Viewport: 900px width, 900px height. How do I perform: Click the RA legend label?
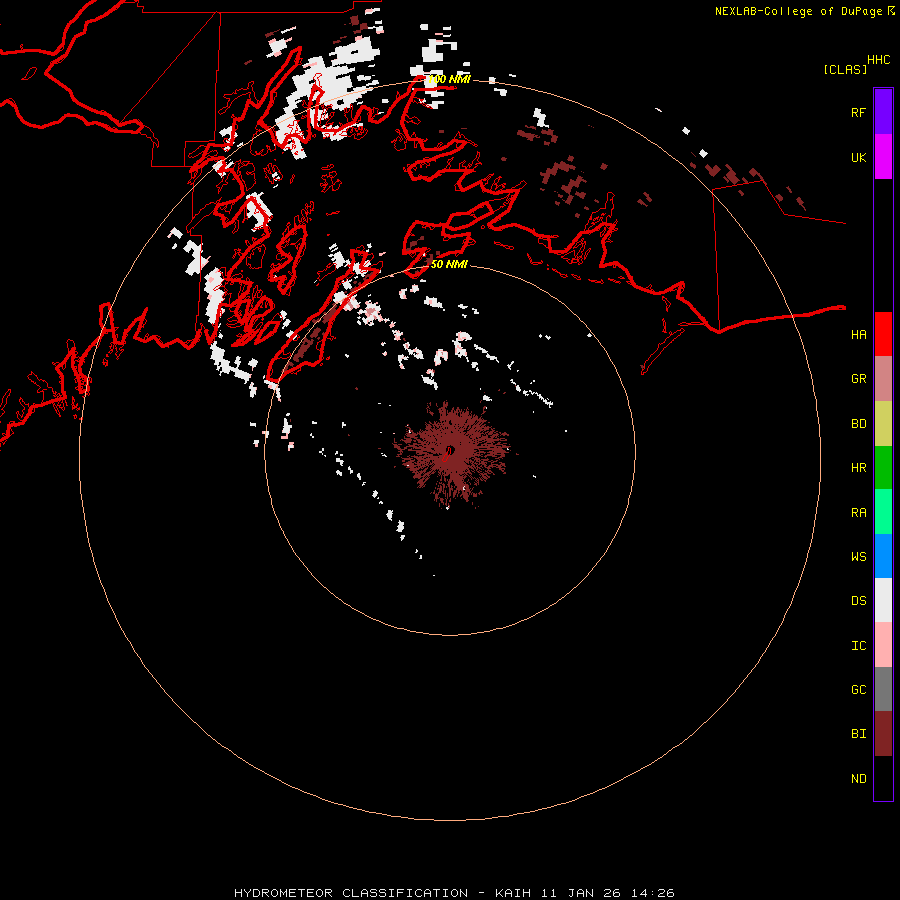tap(858, 513)
